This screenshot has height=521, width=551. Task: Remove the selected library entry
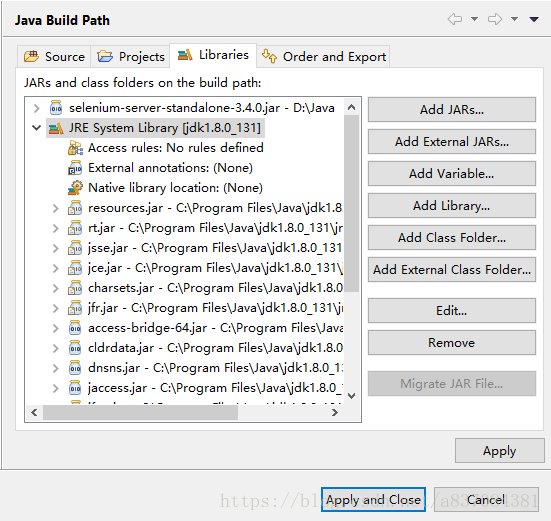point(452,343)
